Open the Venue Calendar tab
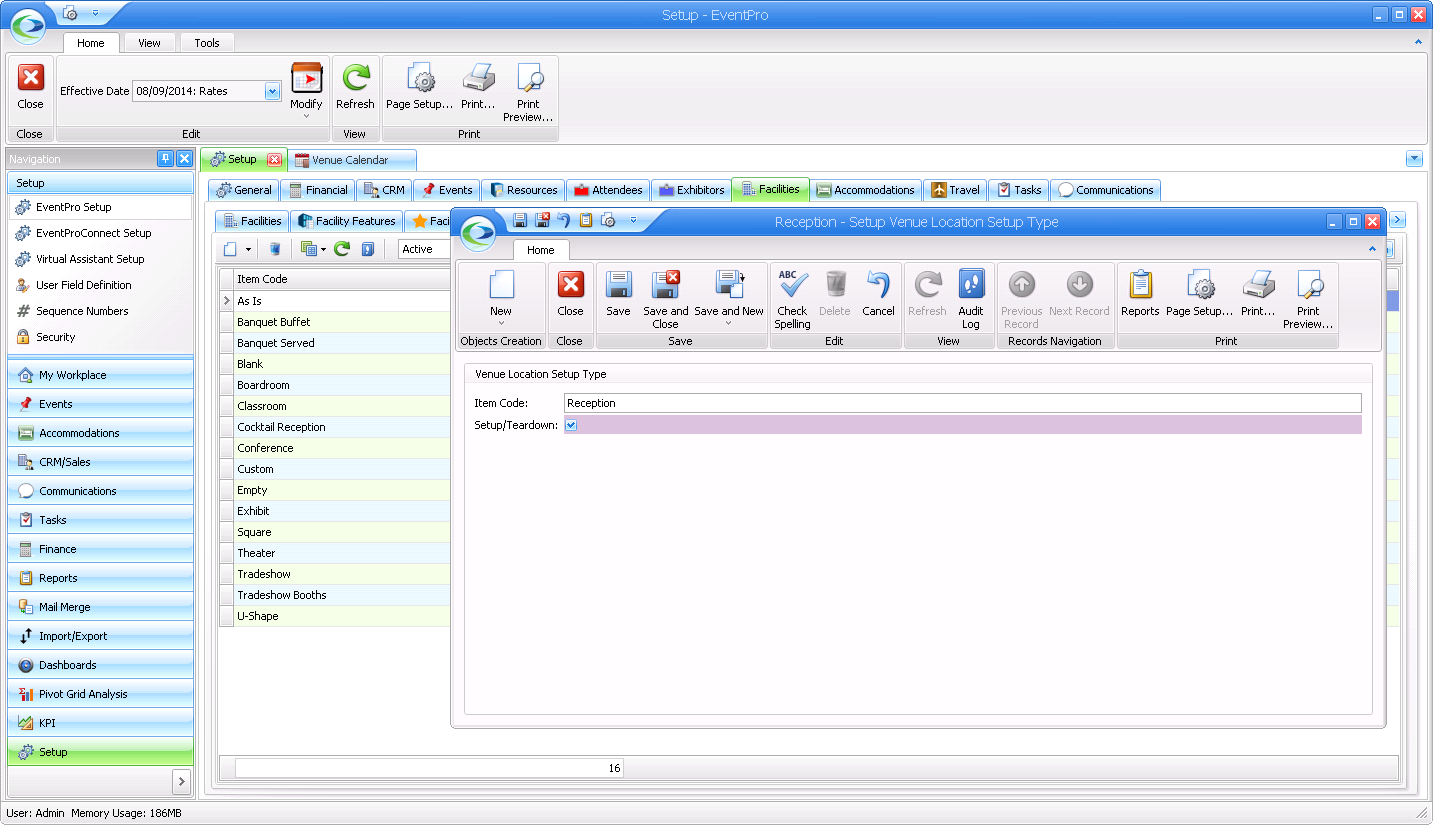This screenshot has width=1433, height=825. 352,160
